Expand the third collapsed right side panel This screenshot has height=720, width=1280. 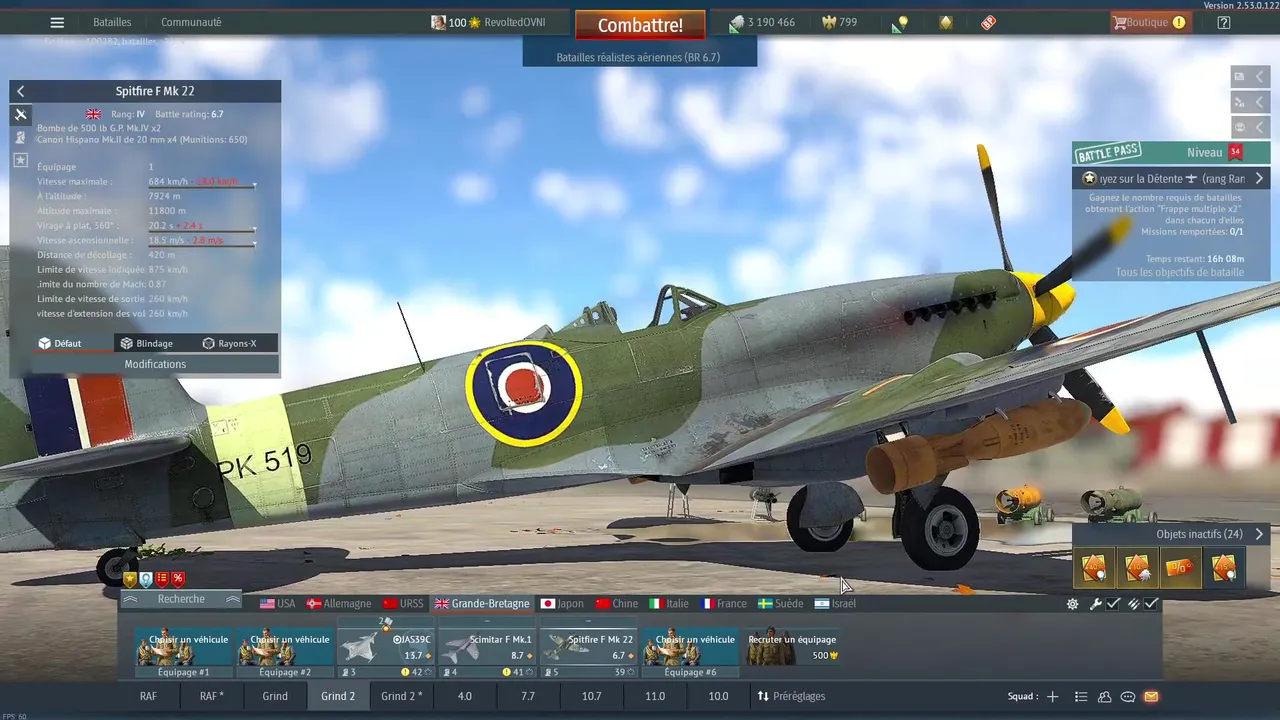[1250, 127]
